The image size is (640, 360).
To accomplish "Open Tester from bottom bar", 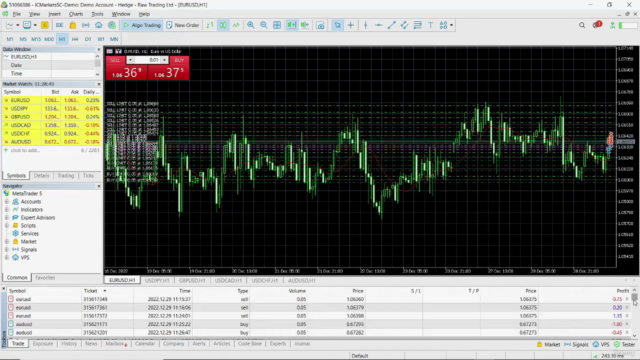I will pos(624,345).
